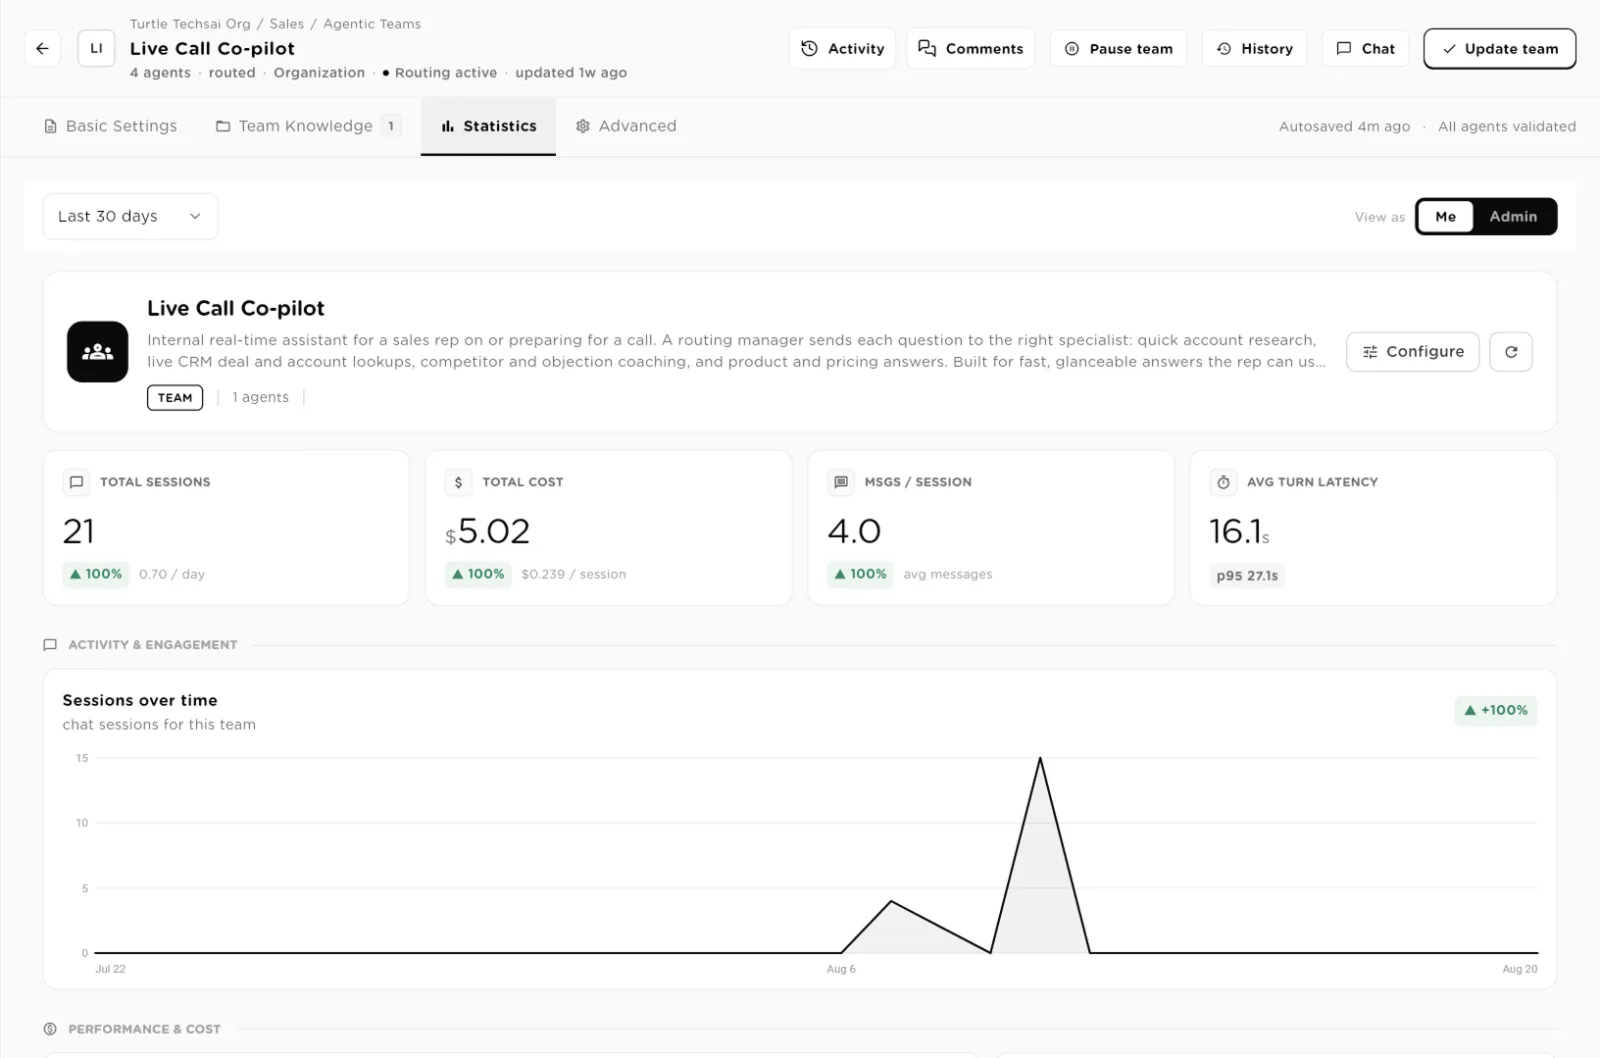Viewport: 1600px width, 1058px height.
Task: Click the chat bubble icon in Chat
Action: (x=1344, y=48)
